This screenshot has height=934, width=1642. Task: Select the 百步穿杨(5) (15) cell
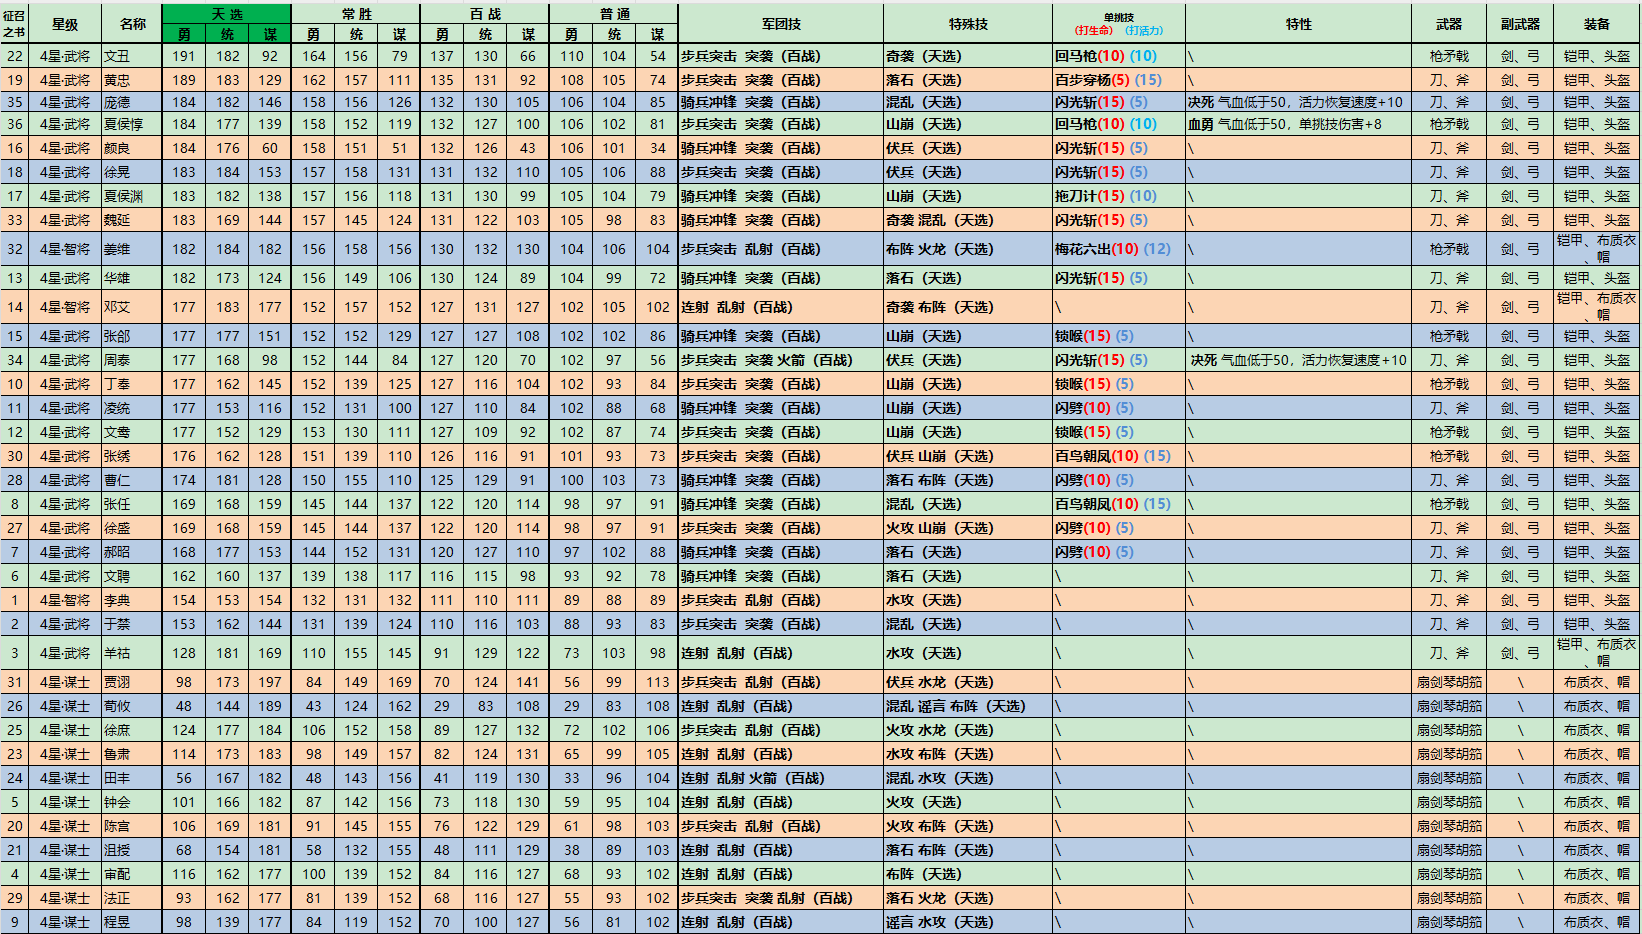point(1119,80)
